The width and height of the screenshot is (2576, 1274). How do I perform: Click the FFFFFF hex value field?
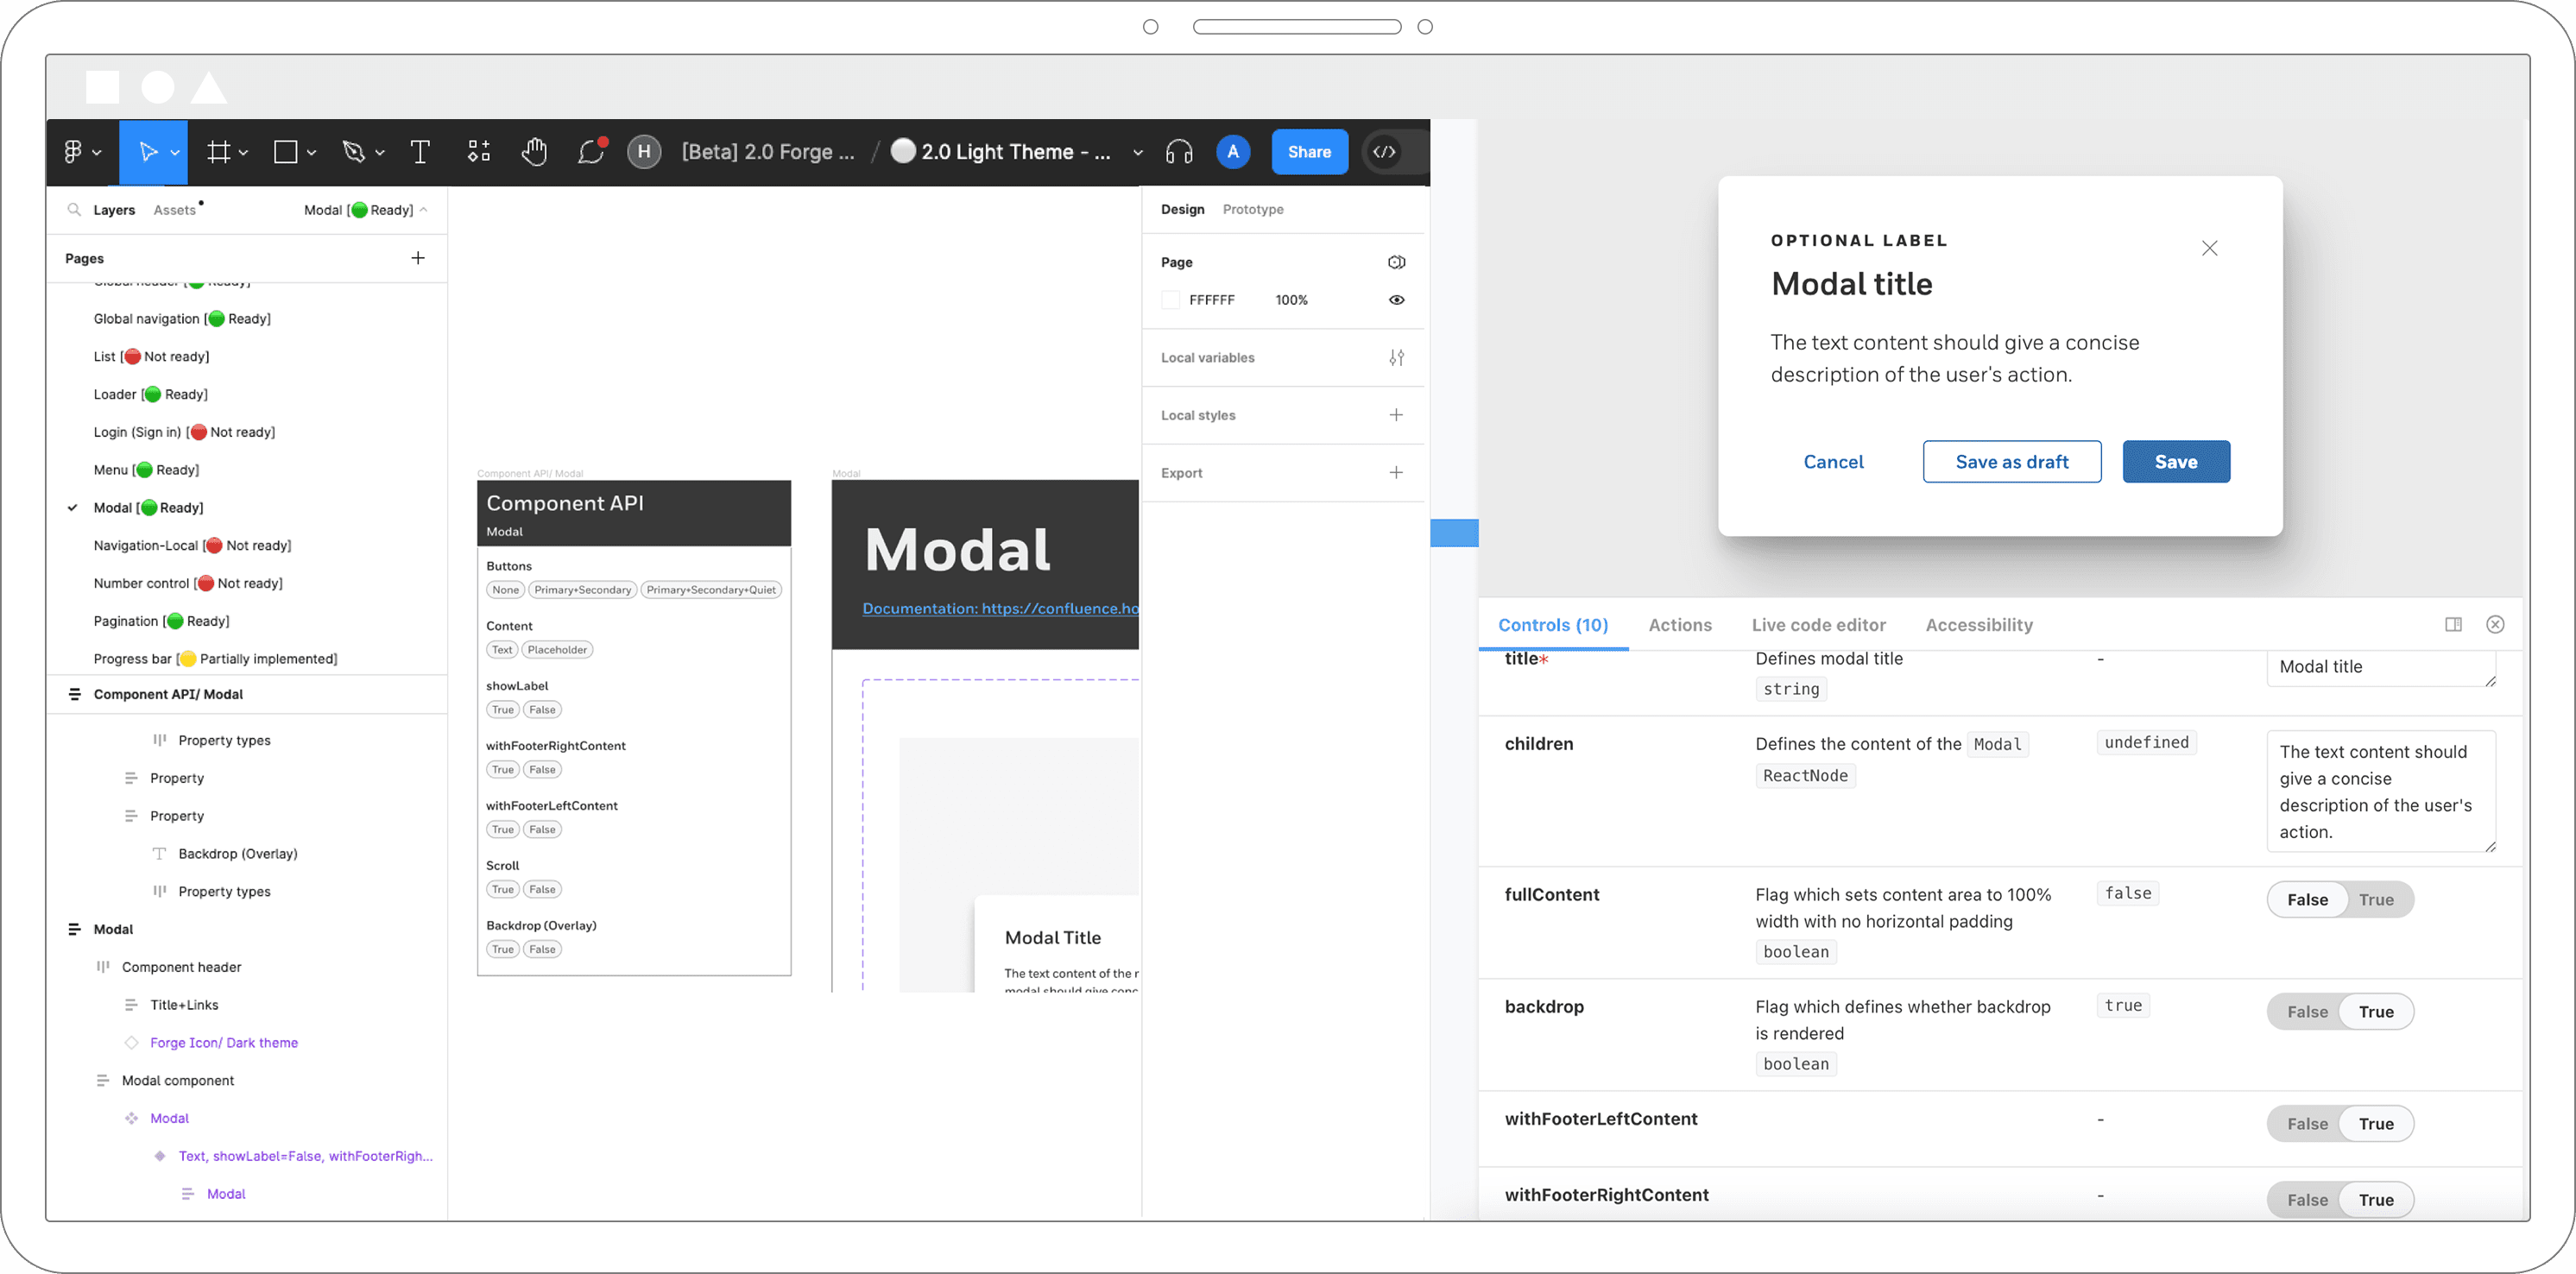1212,300
